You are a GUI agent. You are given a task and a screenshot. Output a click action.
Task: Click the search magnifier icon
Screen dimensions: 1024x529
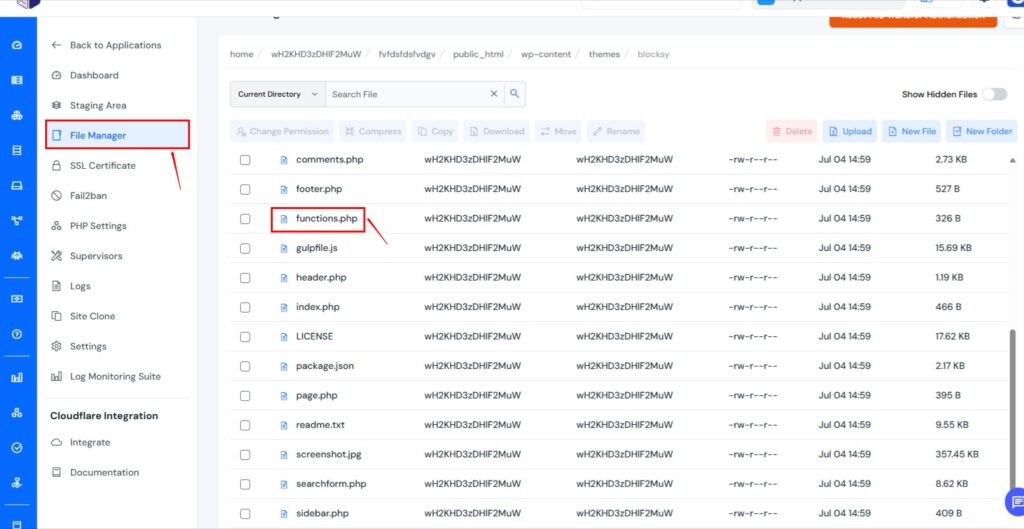coord(515,94)
